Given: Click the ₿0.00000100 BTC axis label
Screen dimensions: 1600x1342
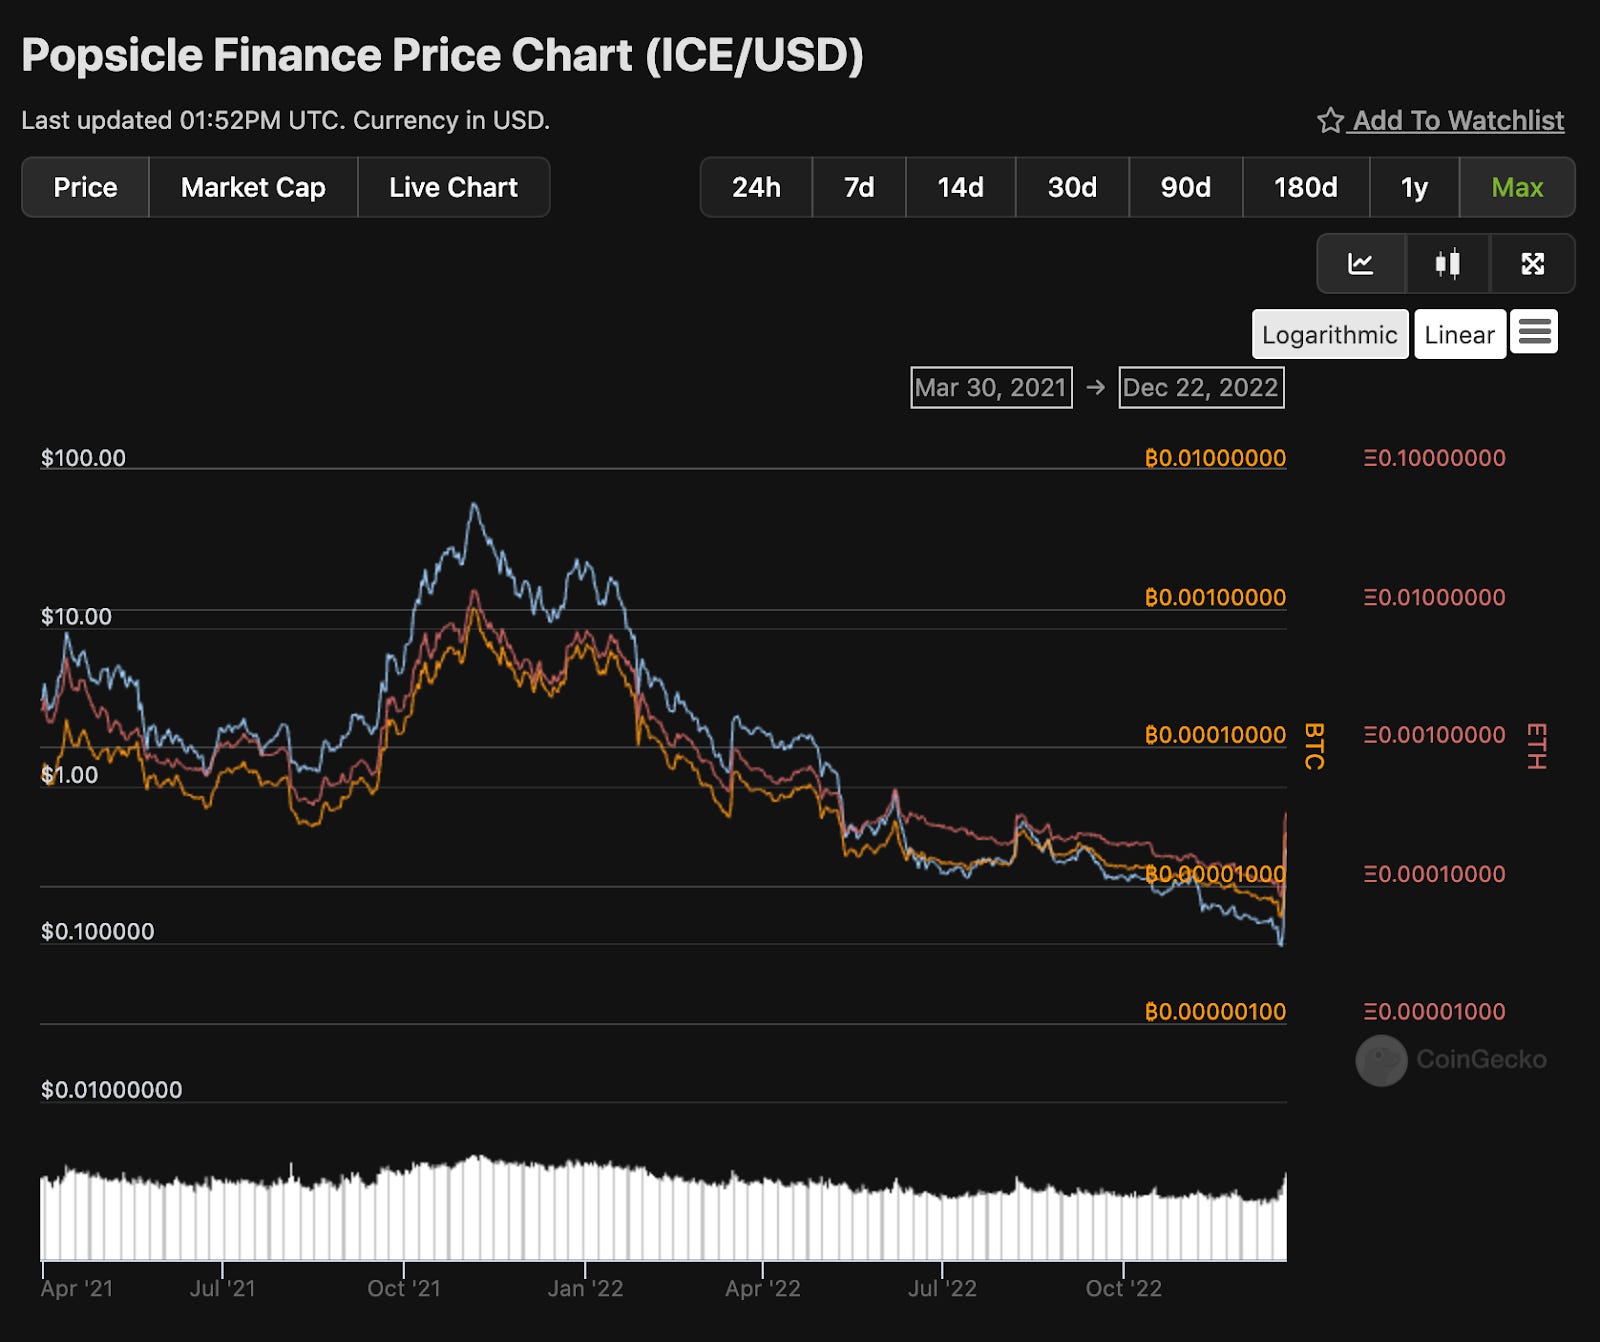Looking at the screenshot, I should 1215,1012.
